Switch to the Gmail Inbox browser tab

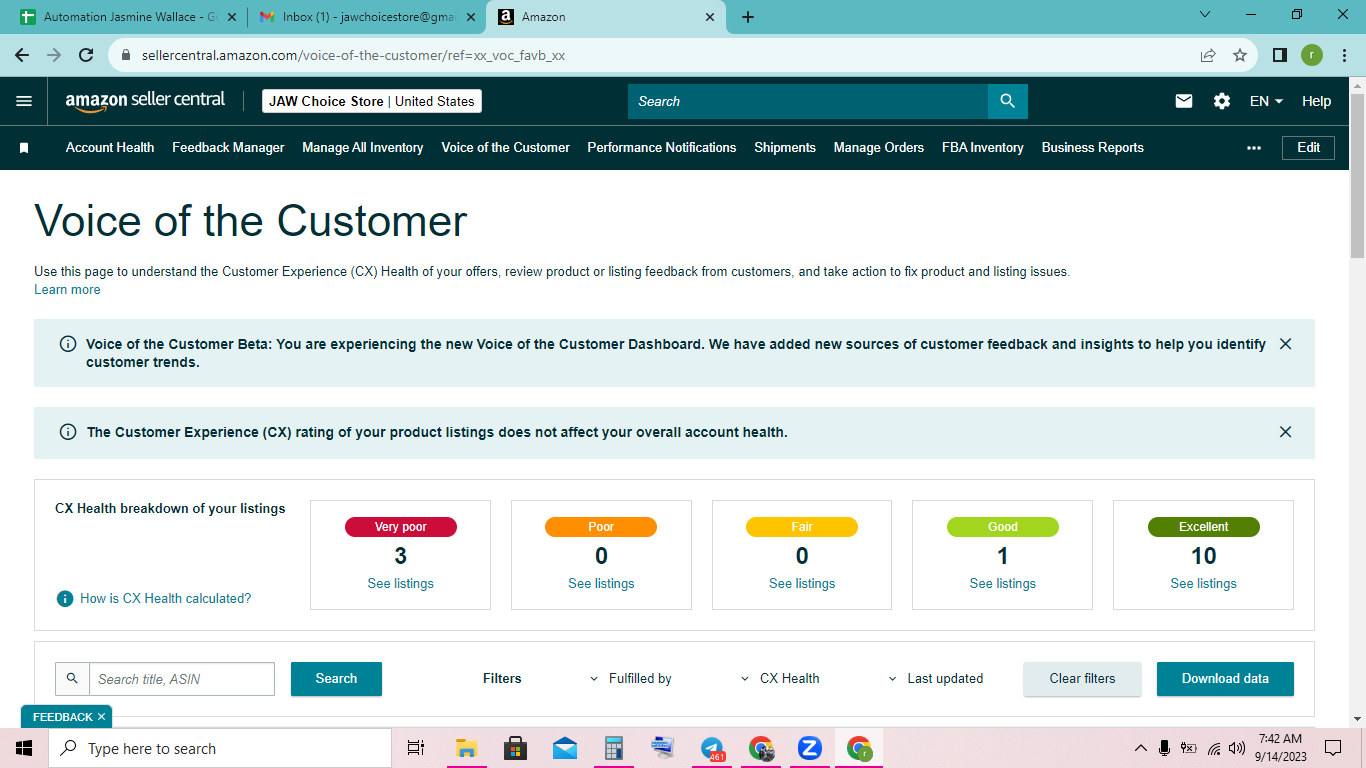(x=362, y=17)
